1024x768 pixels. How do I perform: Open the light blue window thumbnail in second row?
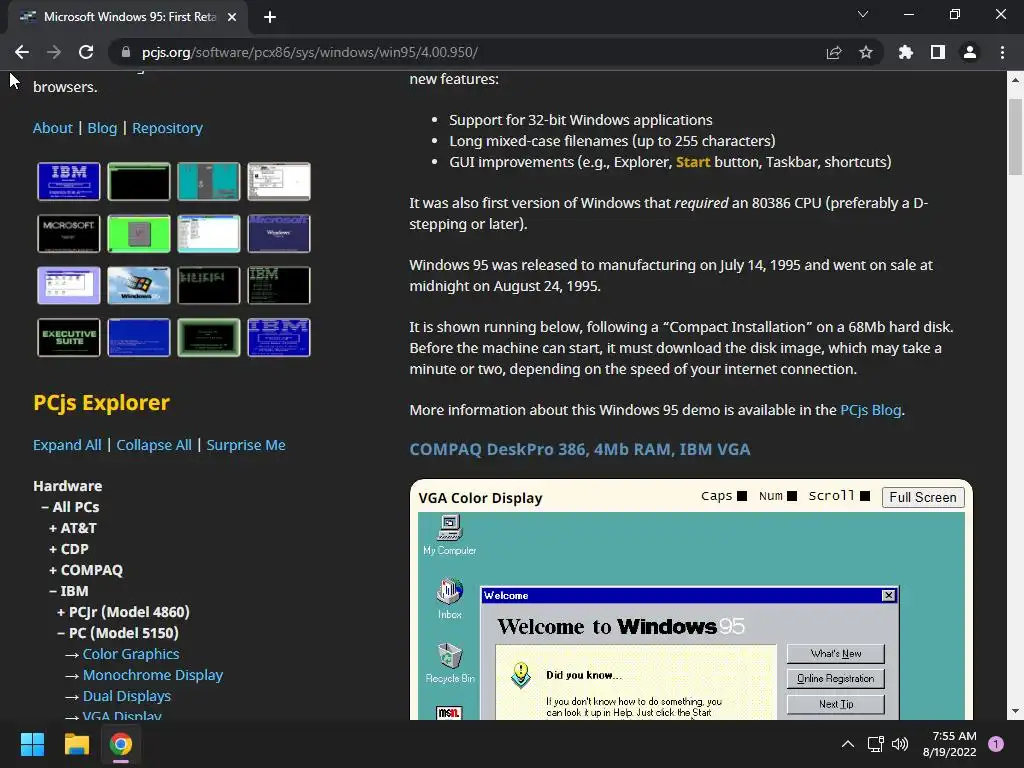[208, 233]
